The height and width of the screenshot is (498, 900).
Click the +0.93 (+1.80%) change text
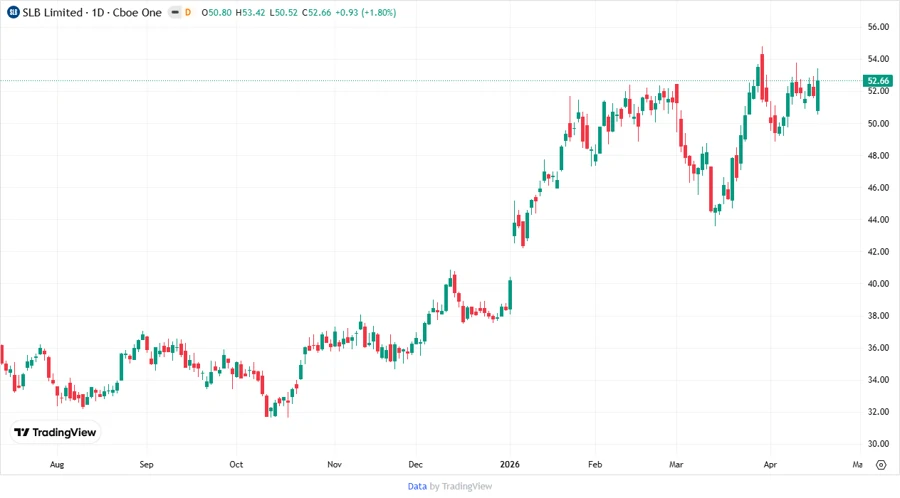366,12
